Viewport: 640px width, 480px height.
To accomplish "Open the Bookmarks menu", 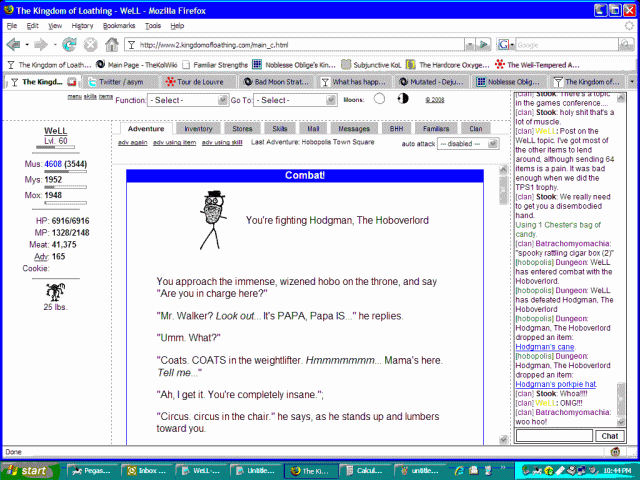I will click(118, 25).
